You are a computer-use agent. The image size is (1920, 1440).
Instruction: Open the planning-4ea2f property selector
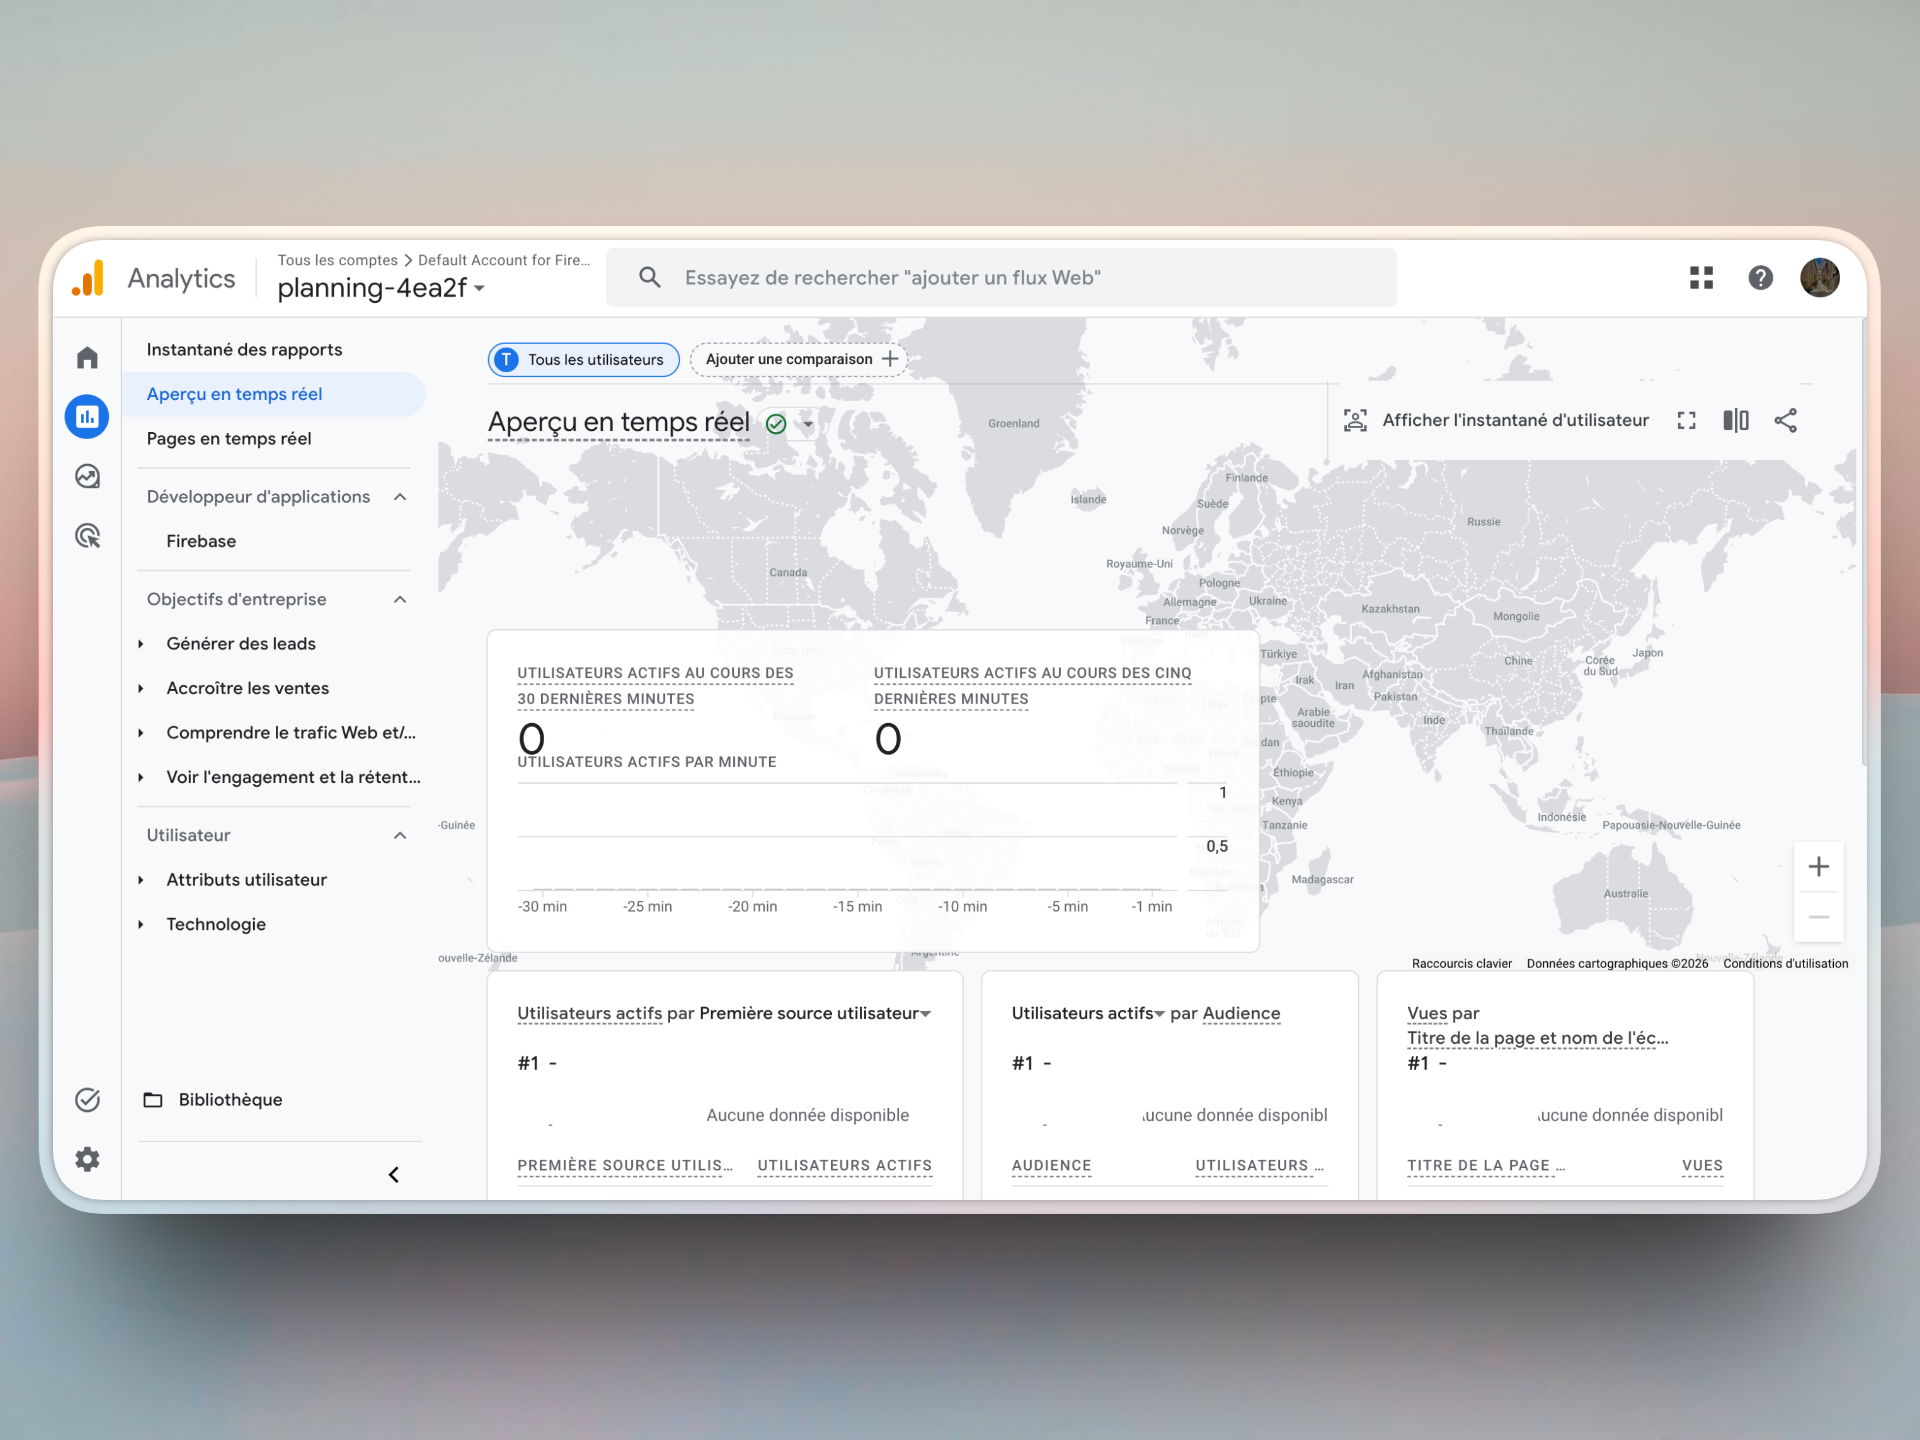[x=381, y=288]
